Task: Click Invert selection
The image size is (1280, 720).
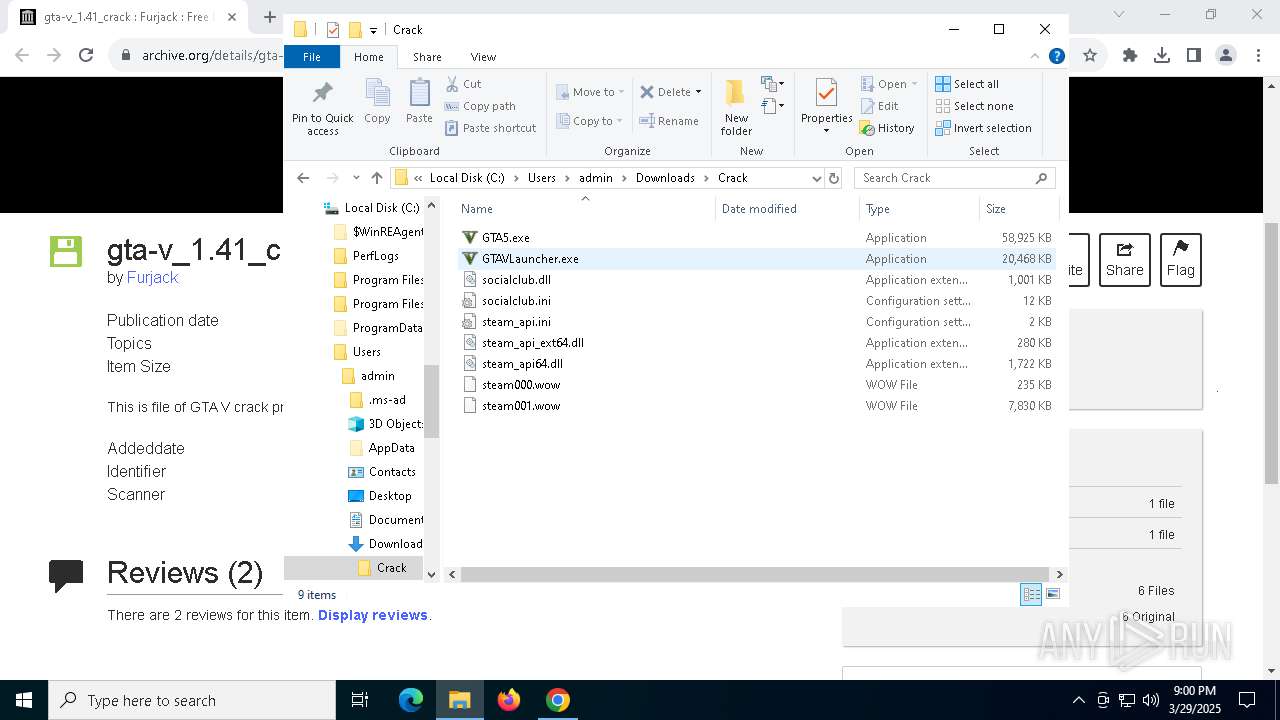Action: [983, 128]
